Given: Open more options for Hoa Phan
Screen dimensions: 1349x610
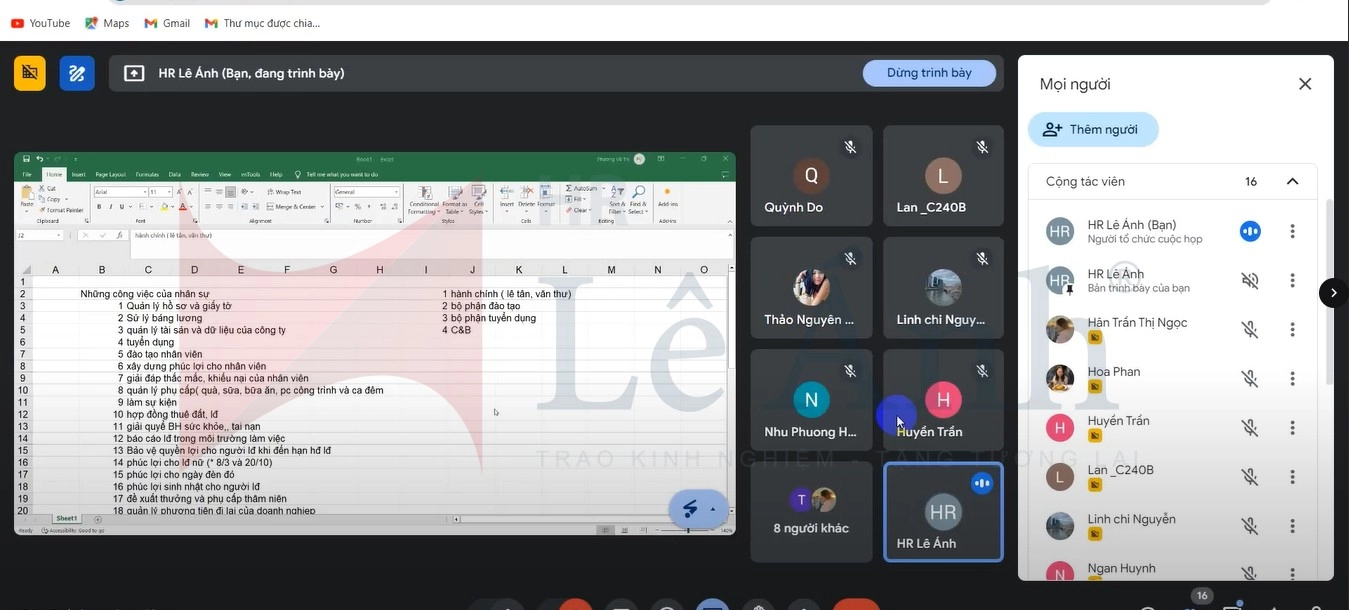Looking at the screenshot, I should click(1292, 378).
